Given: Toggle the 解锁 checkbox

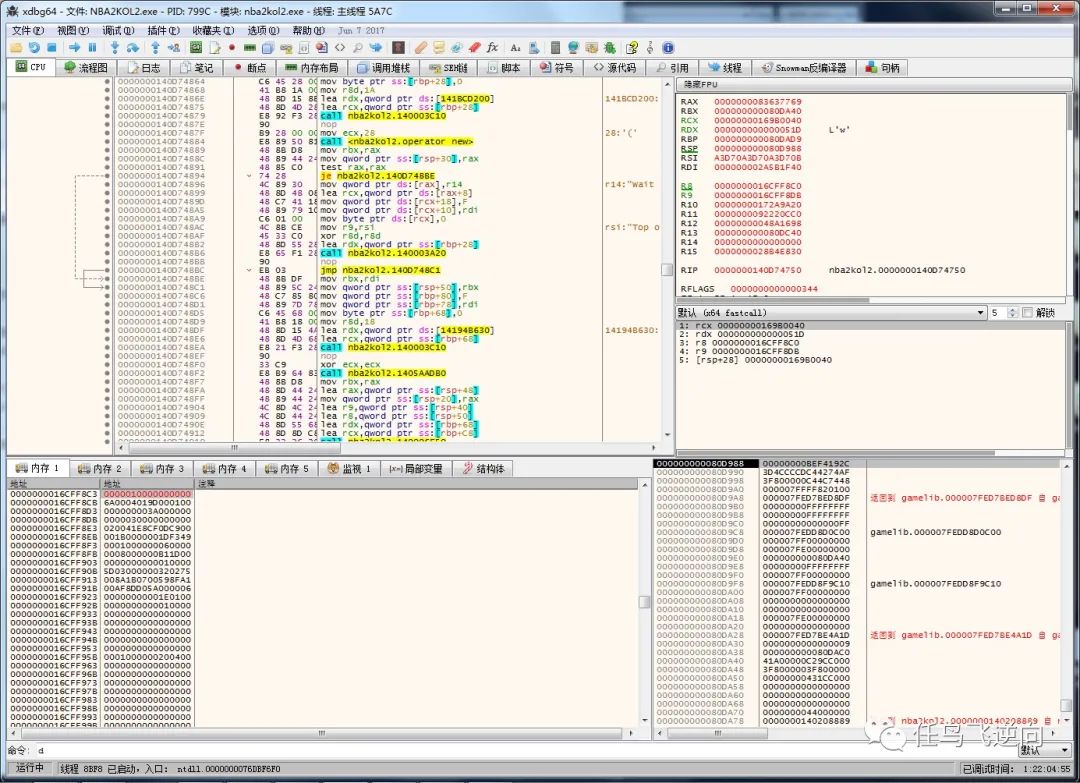Looking at the screenshot, I should coord(1026,313).
